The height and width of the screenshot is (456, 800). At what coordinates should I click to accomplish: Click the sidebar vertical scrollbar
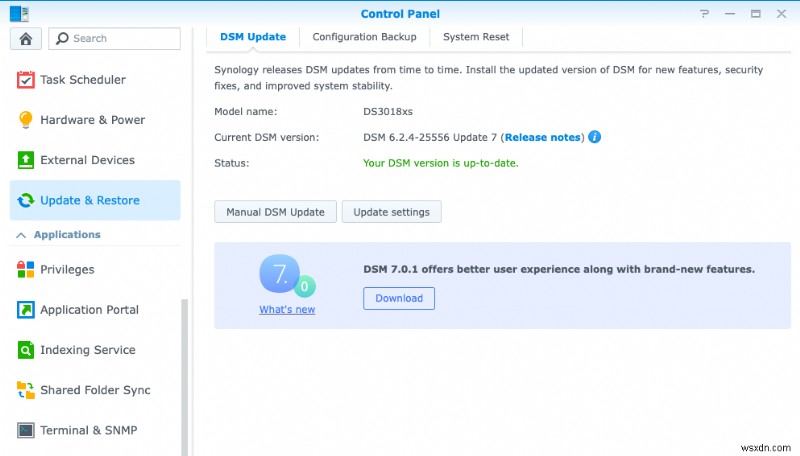click(185, 376)
